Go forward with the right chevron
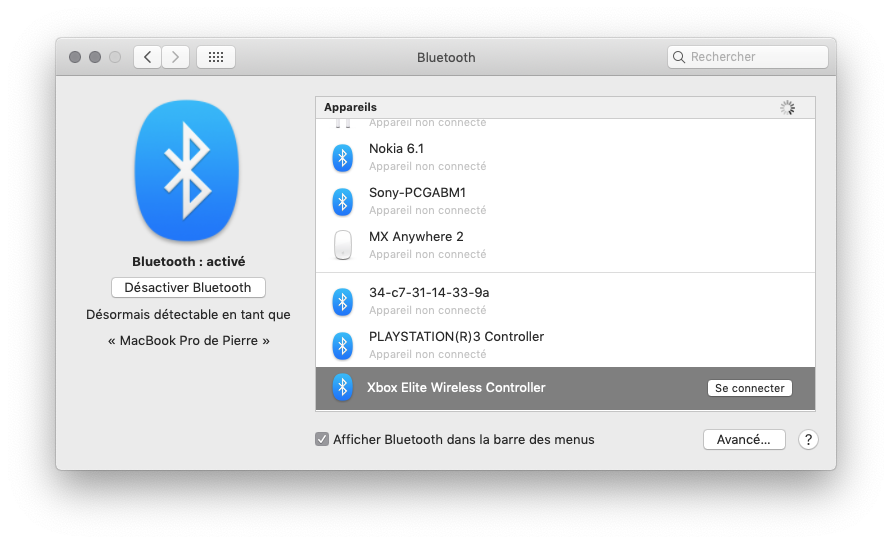The width and height of the screenshot is (892, 544). coord(175,57)
